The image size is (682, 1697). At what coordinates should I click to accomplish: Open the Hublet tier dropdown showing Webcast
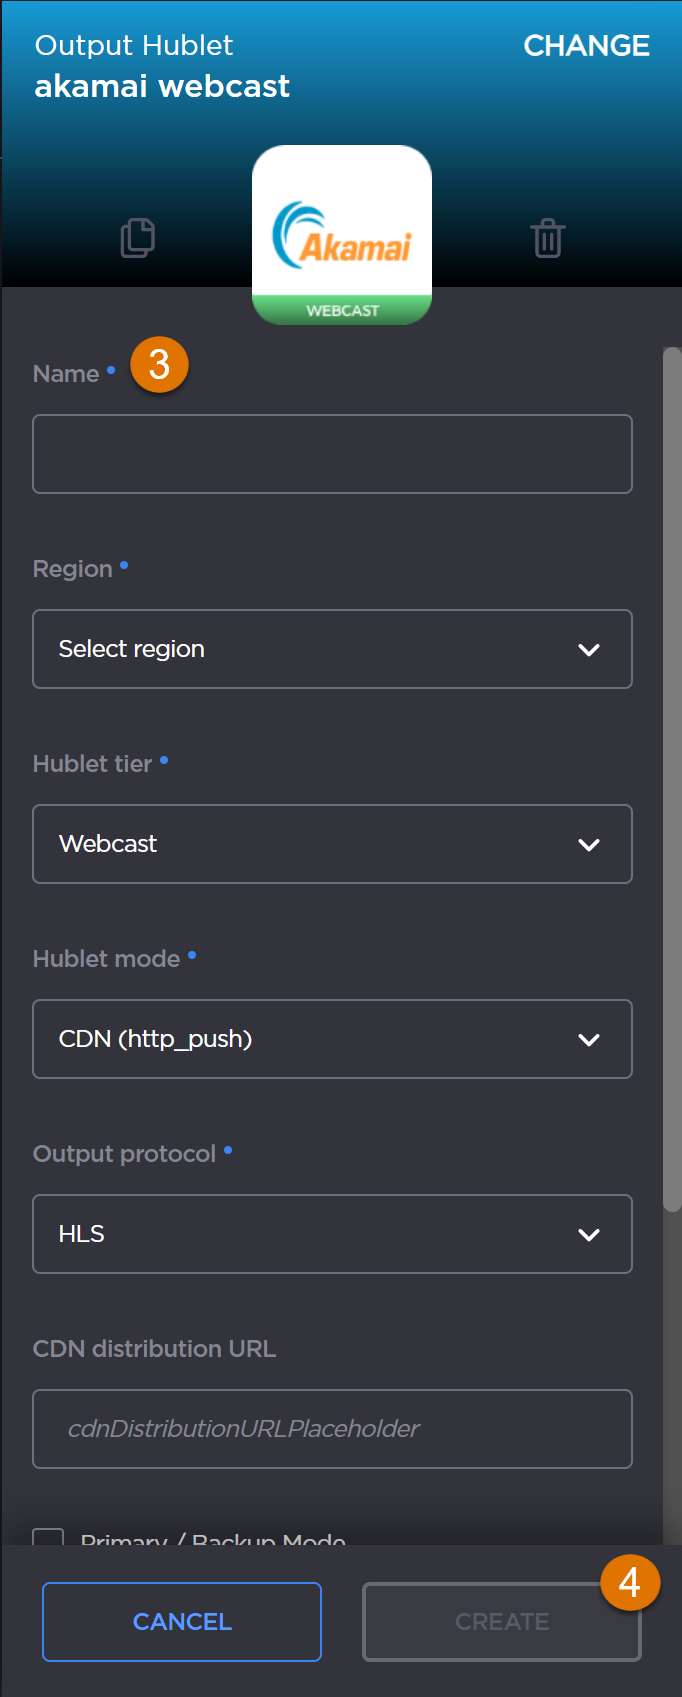(332, 843)
